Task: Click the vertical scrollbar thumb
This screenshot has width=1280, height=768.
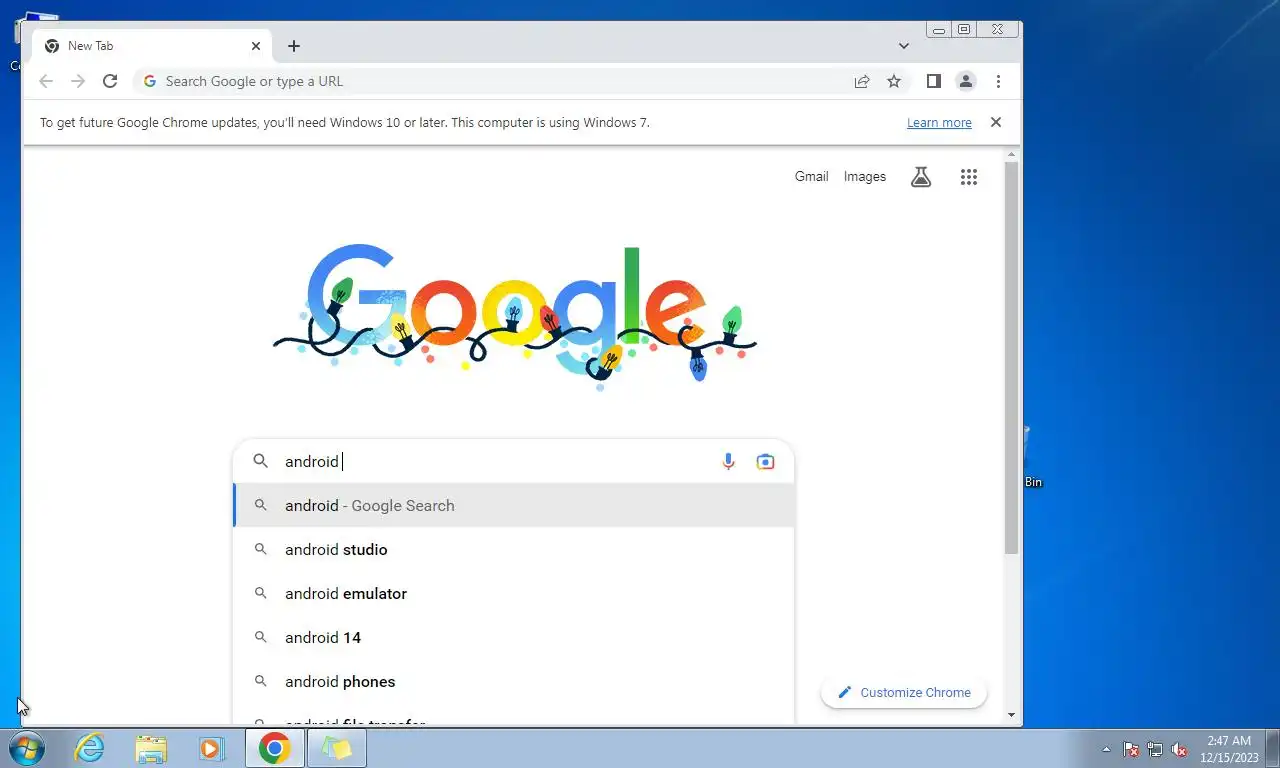Action: point(1011,358)
